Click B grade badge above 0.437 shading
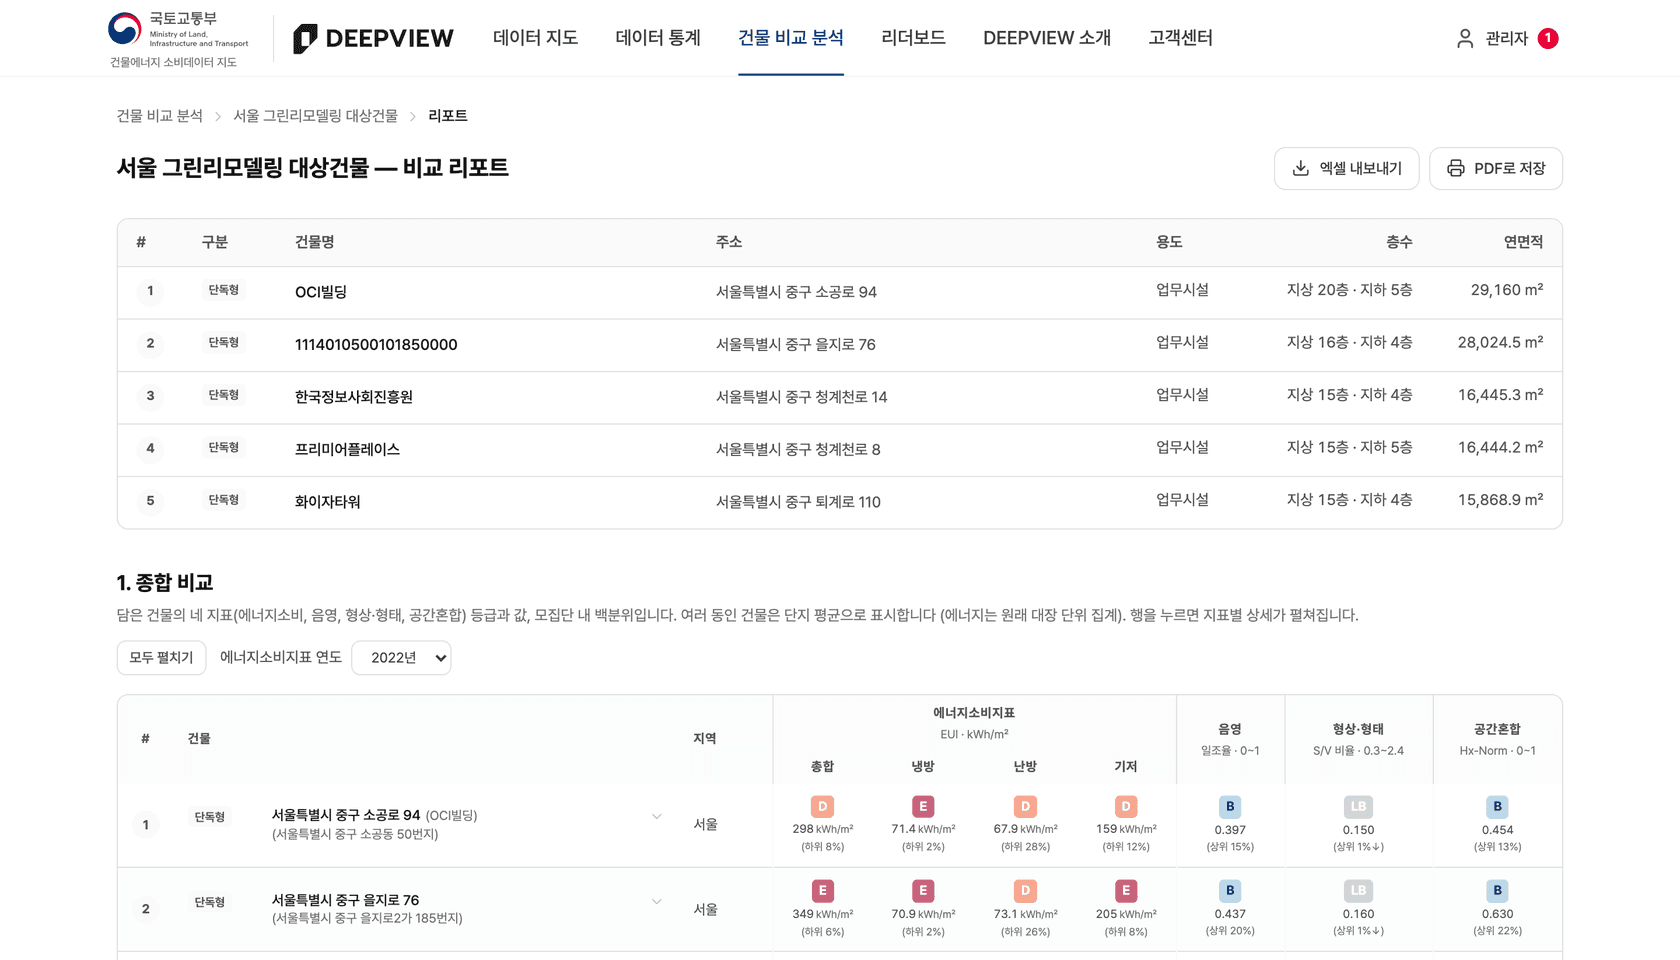Screen dimensions: 1680x960 pyautogui.click(x=1230, y=890)
